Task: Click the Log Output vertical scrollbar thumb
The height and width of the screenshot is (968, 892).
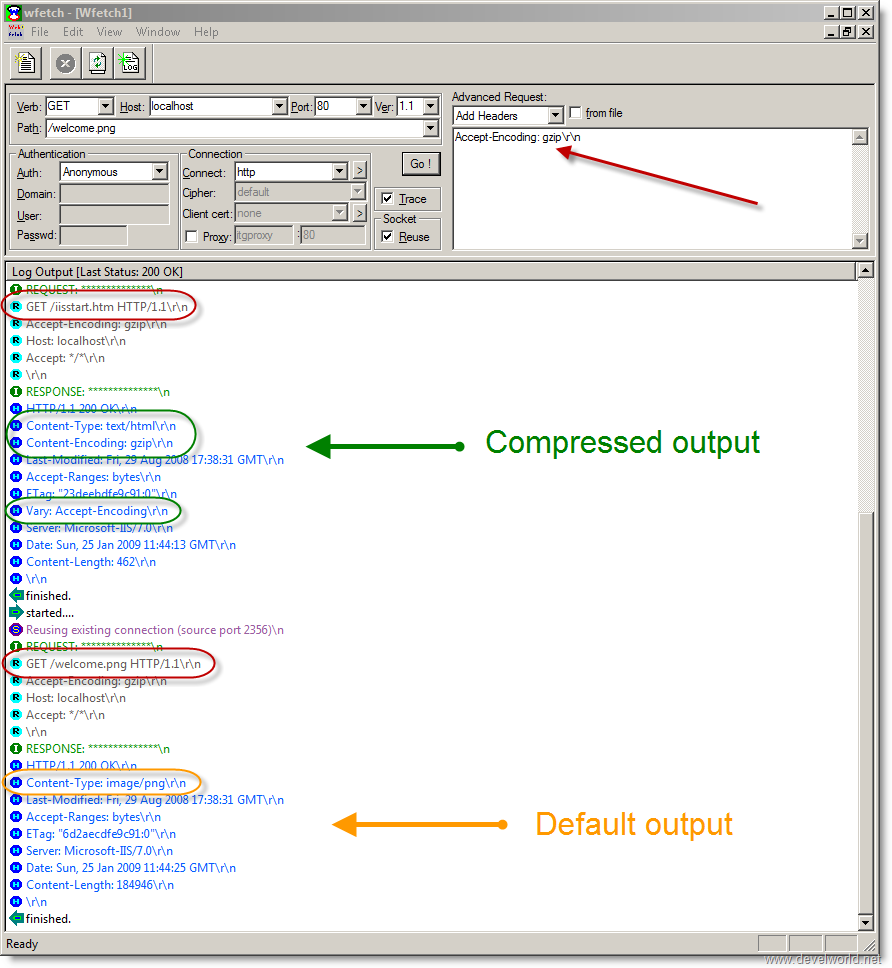Action: click(x=865, y=713)
